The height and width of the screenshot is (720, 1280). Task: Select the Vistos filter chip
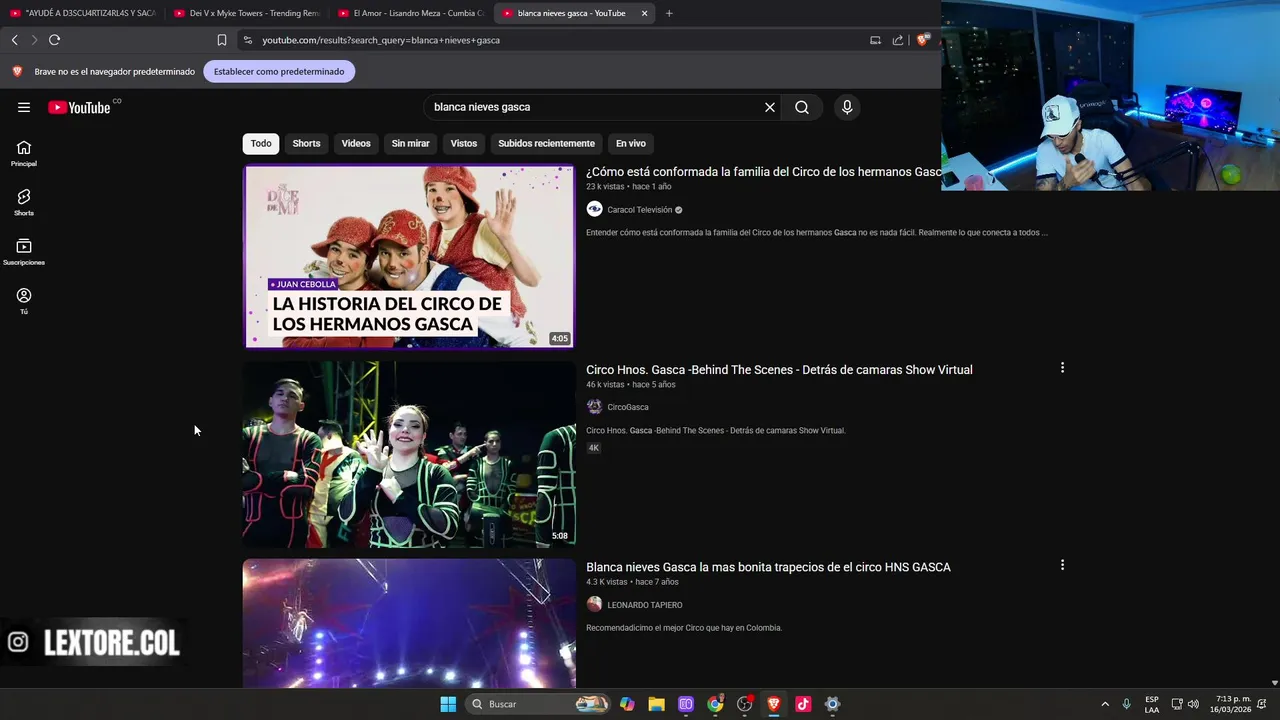(x=464, y=143)
